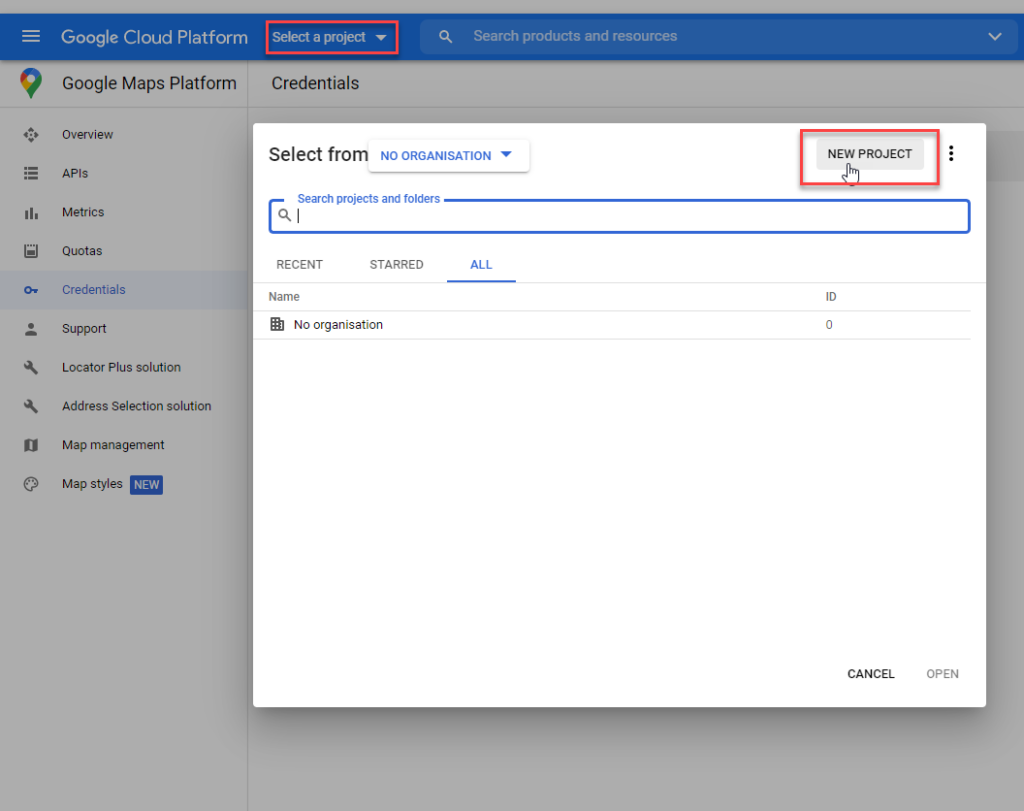Switch to the STARRED tab
The height and width of the screenshot is (811, 1024).
(396, 264)
